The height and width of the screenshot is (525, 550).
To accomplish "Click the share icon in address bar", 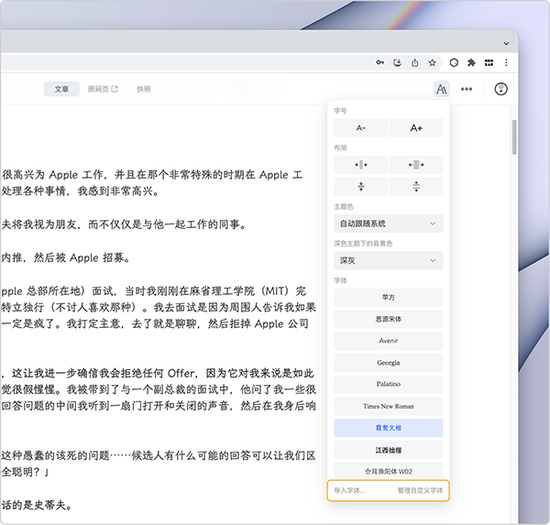I will point(415,63).
